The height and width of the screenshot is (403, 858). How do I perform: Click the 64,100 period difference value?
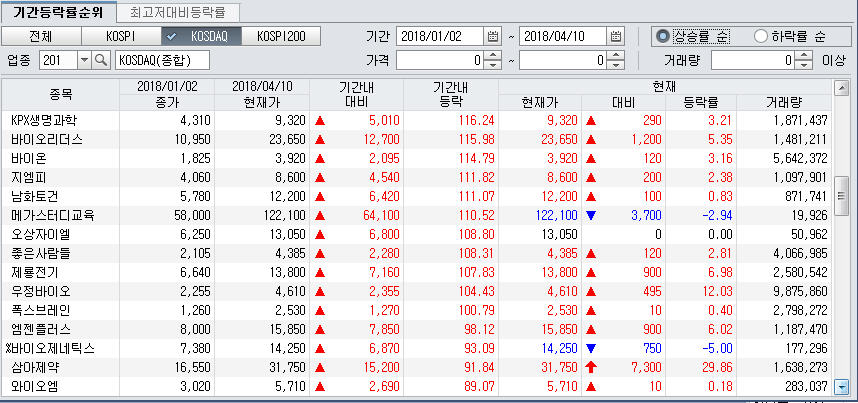pyautogui.click(x=381, y=216)
